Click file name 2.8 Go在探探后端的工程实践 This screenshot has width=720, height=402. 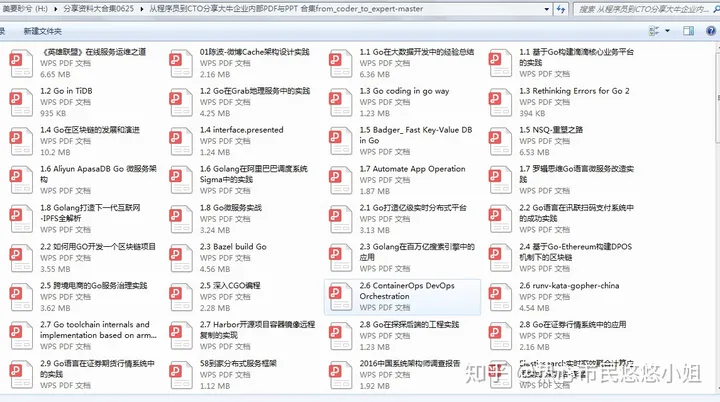click(x=409, y=325)
